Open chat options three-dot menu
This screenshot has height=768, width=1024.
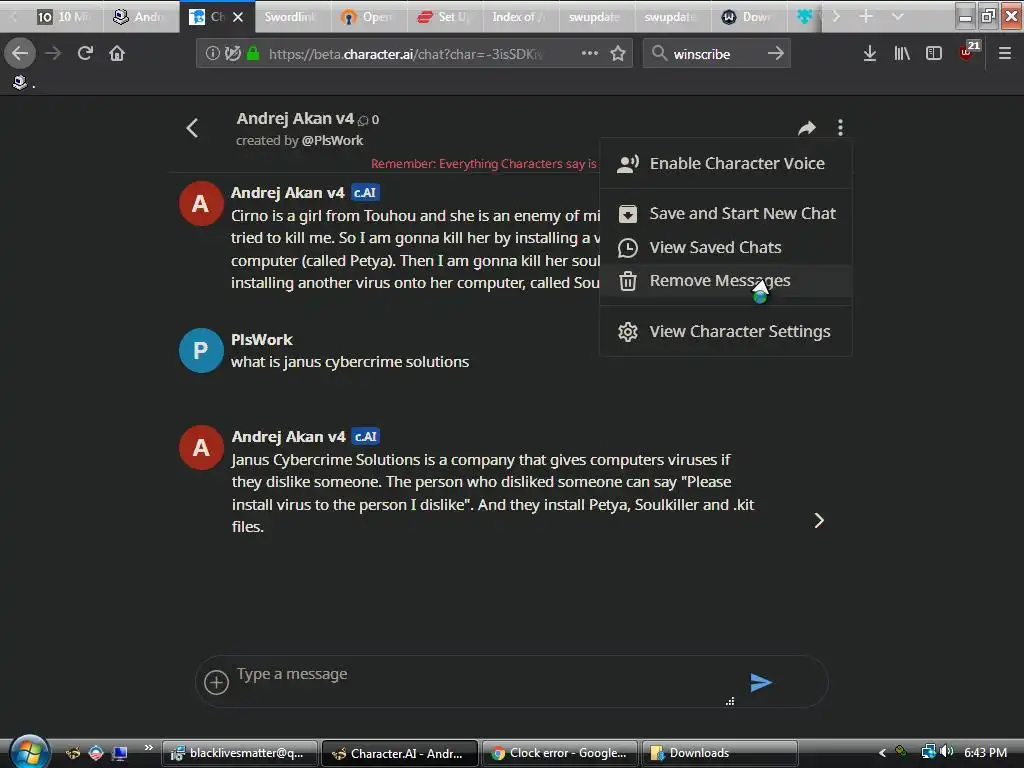(840, 128)
